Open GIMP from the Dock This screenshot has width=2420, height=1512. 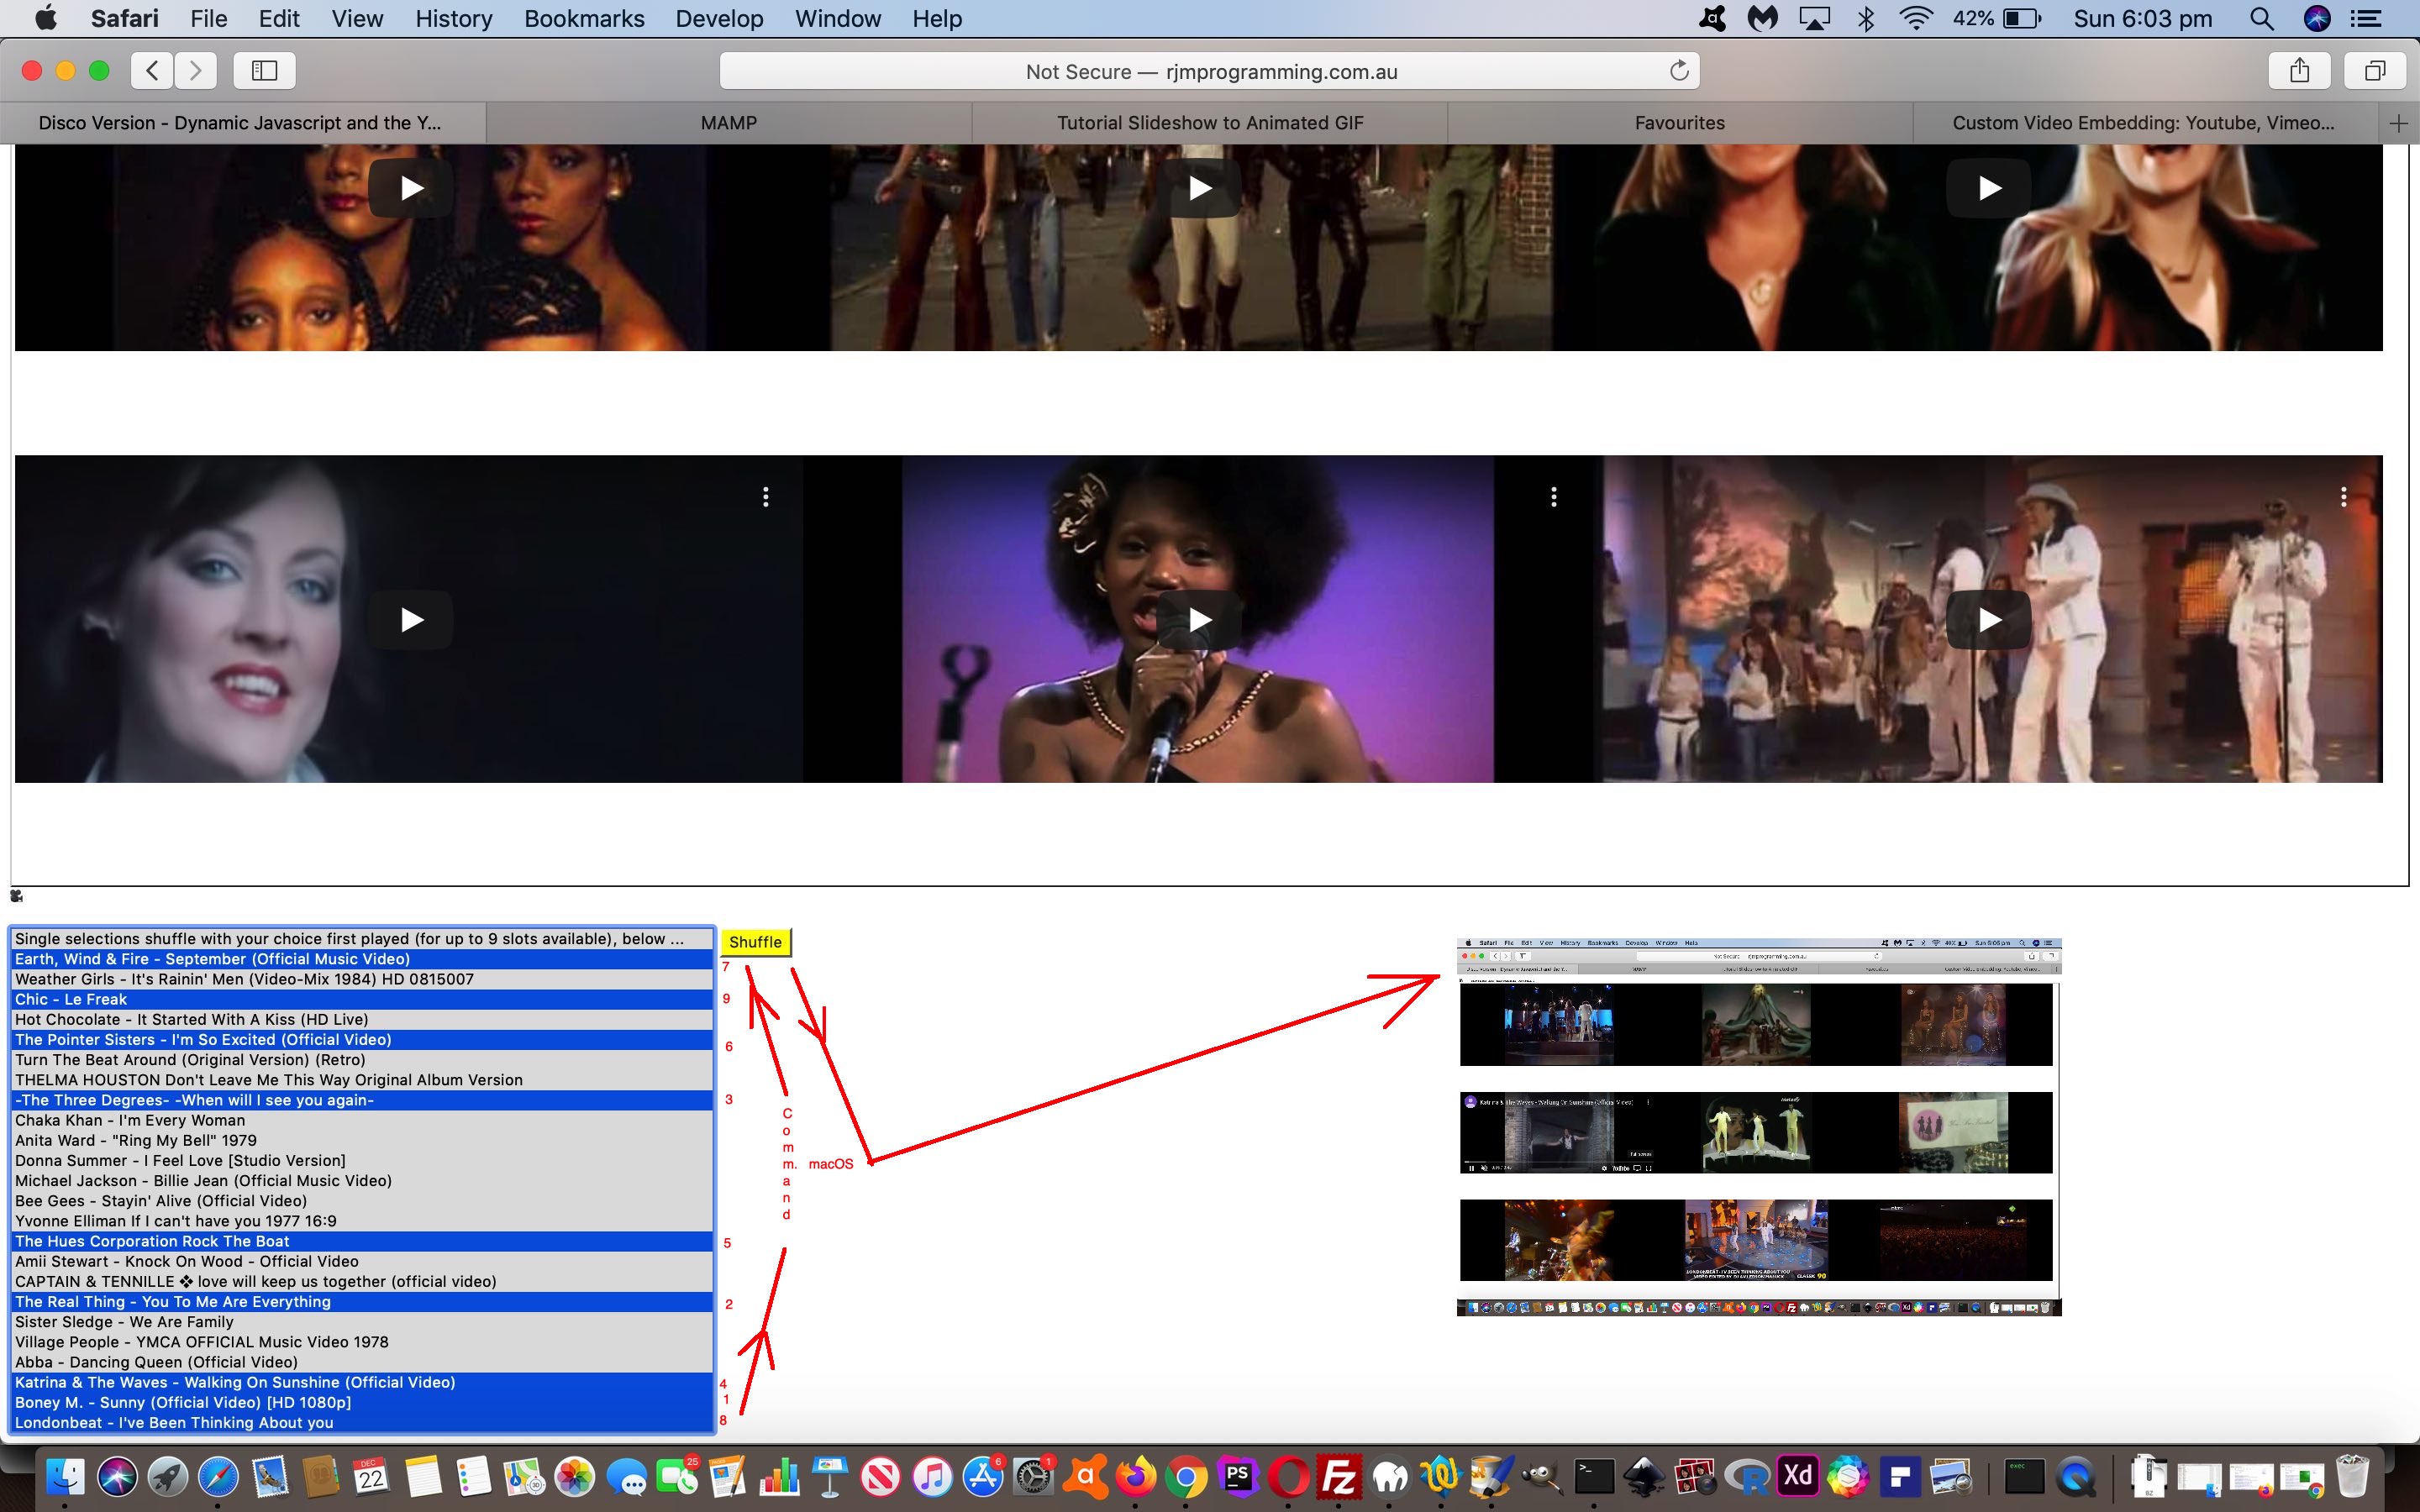tap(1542, 1476)
